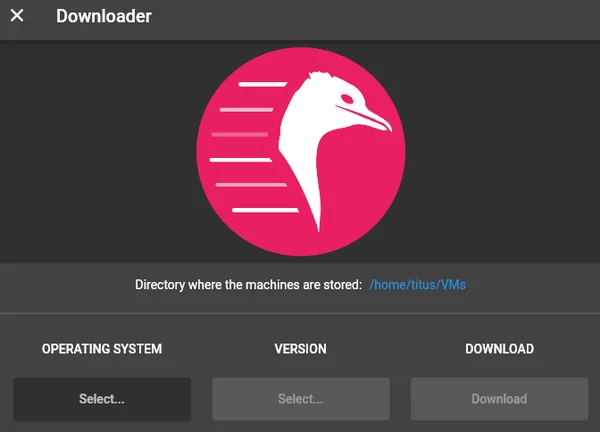Open the /home/titus/VMs directory link
Viewport: 600px width, 432px height.
click(417, 285)
